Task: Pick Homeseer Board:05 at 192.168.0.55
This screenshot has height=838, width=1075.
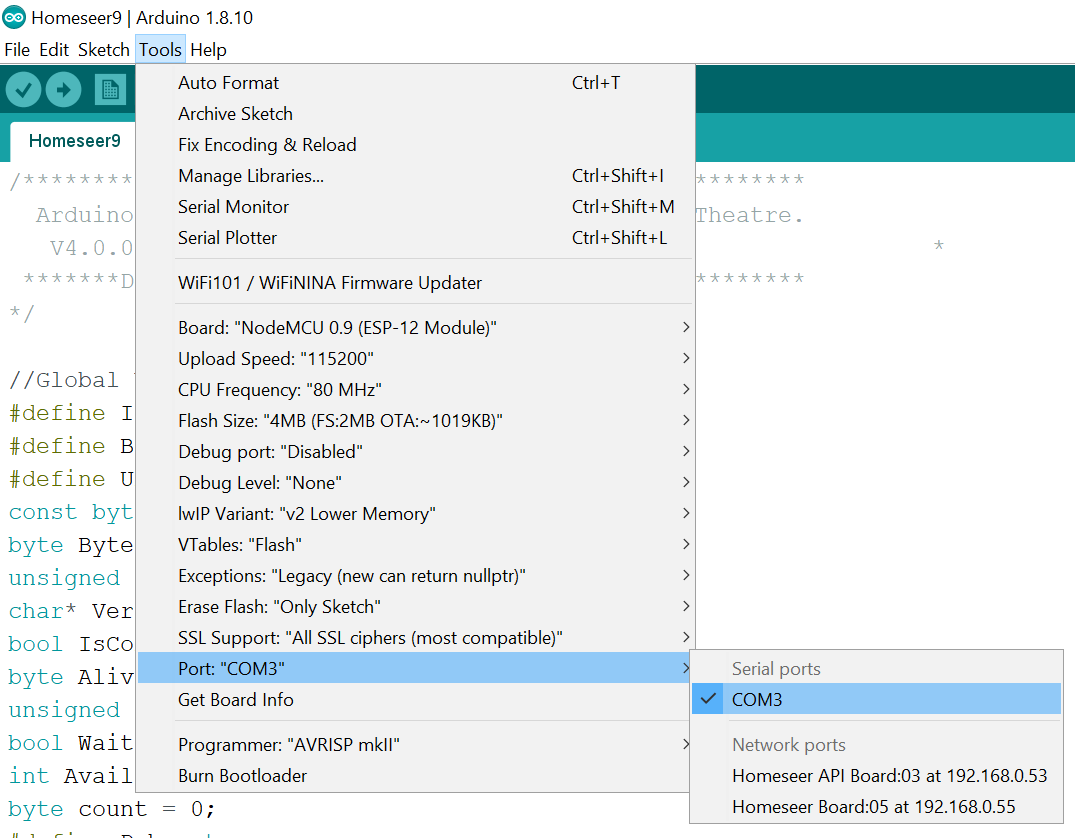Action: [875, 806]
